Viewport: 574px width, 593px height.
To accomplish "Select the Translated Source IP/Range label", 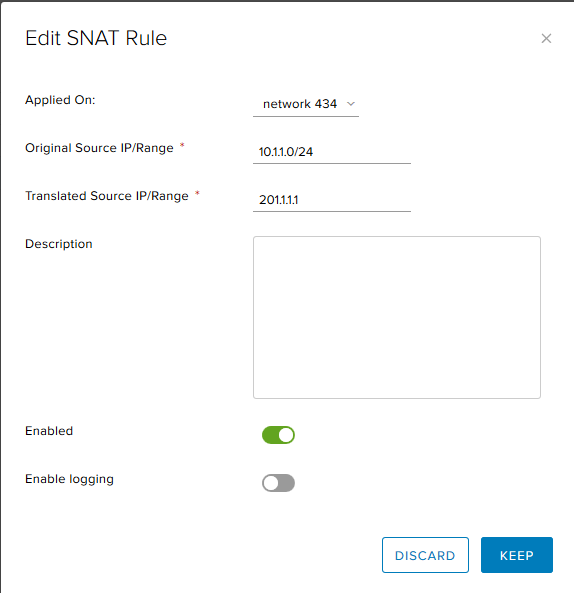I will point(107,196).
